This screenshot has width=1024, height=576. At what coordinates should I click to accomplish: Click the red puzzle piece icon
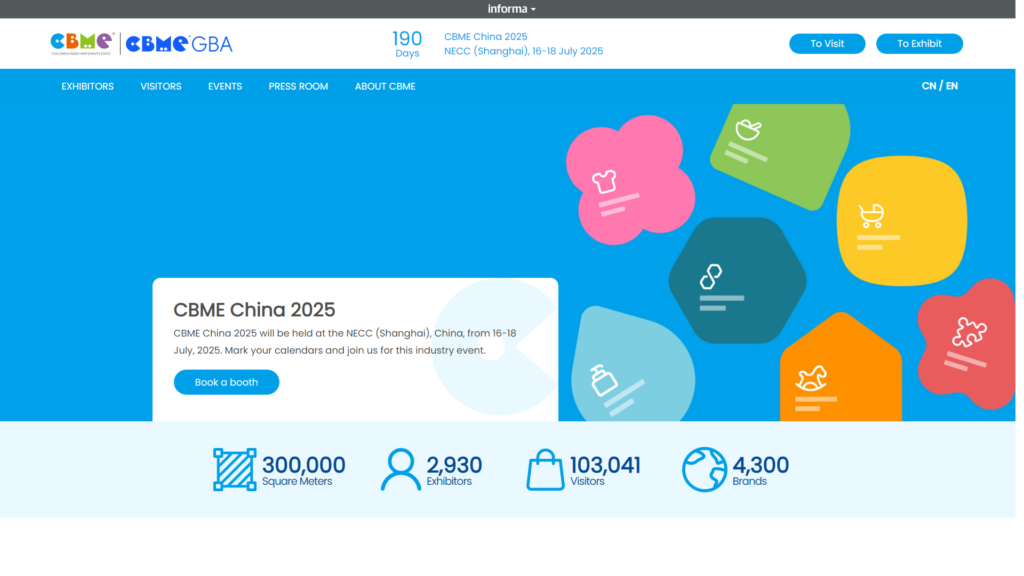[x=968, y=332]
